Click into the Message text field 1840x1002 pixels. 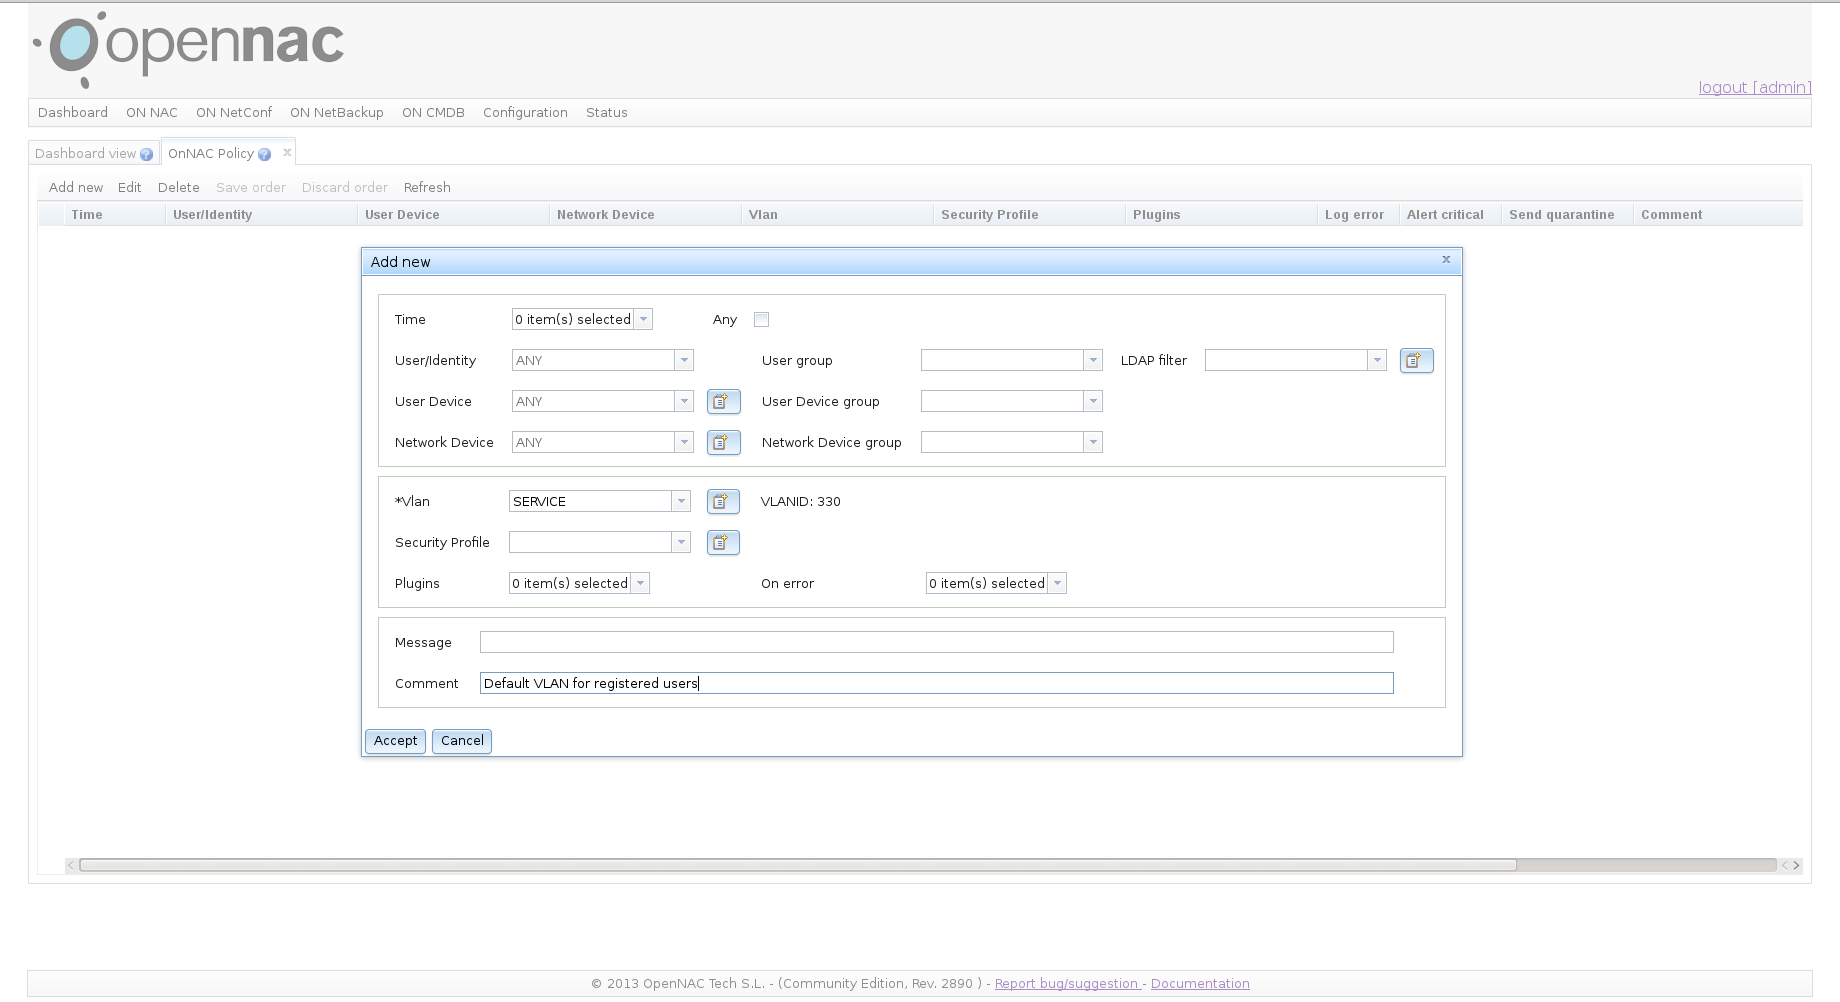936,642
